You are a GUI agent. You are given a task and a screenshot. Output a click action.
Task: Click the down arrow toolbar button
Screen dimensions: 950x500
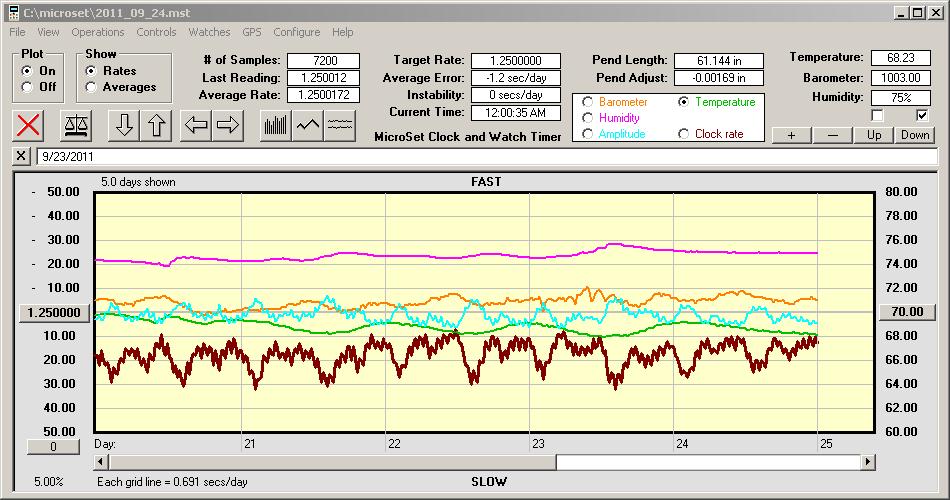coord(124,125)
